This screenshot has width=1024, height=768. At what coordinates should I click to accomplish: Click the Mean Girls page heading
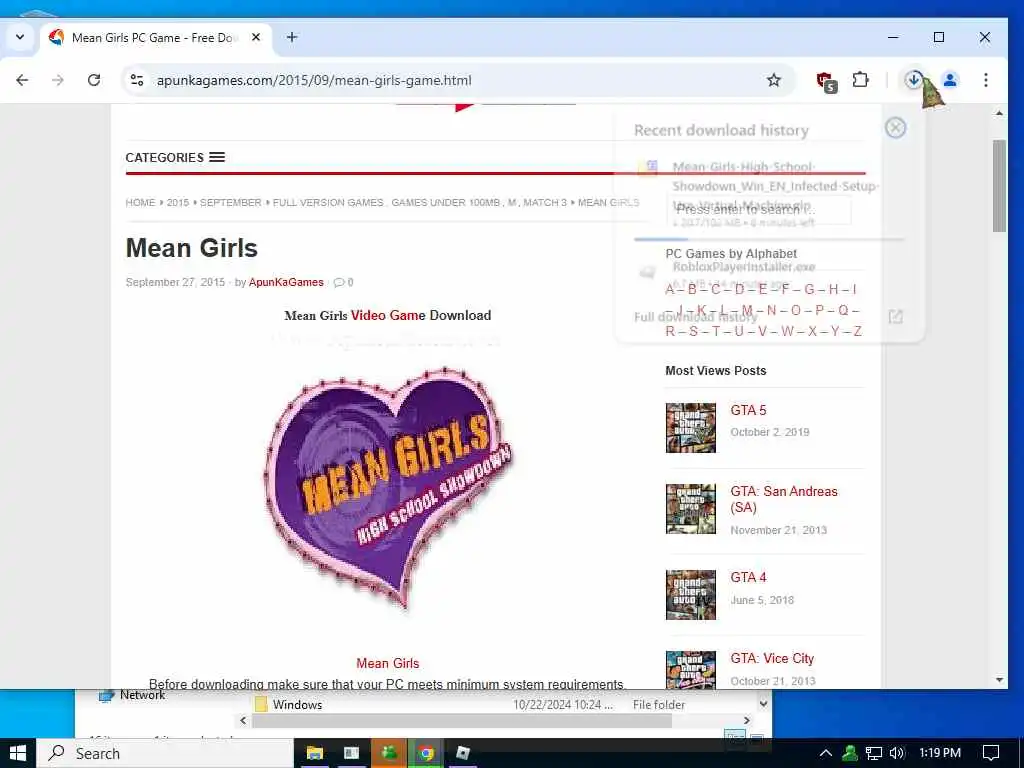[192, 248]
